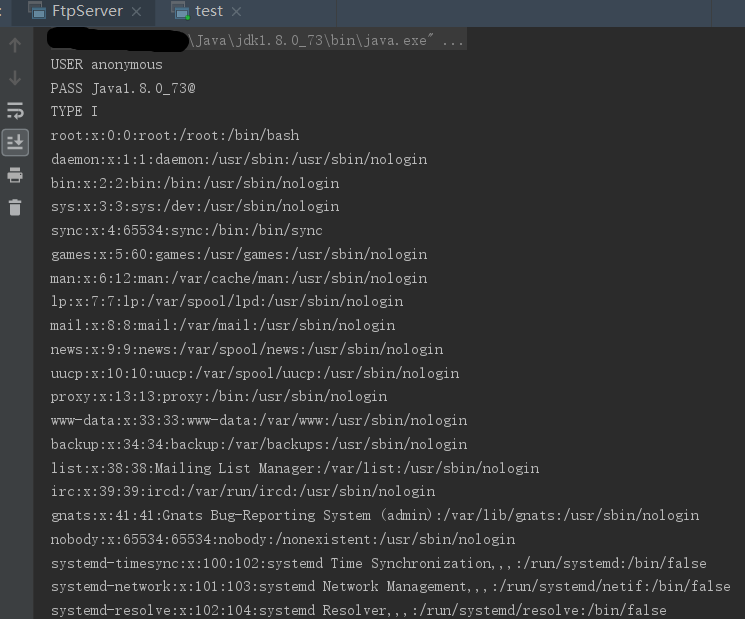The height and width of the screenshot is (619, 745).
Task: Close the FtpServer tab
Action: point(137,12)
